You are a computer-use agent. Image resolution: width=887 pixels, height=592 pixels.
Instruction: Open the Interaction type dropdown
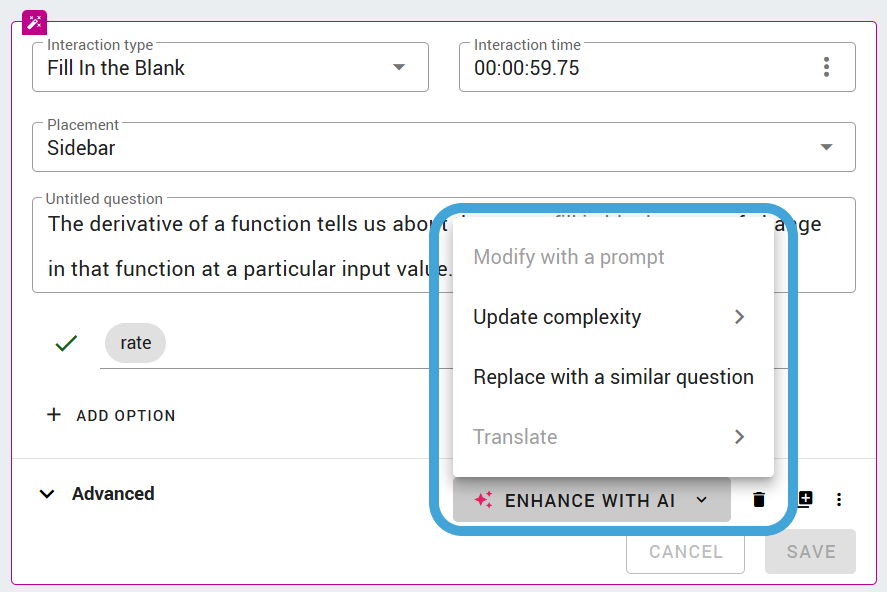[230, 67]
